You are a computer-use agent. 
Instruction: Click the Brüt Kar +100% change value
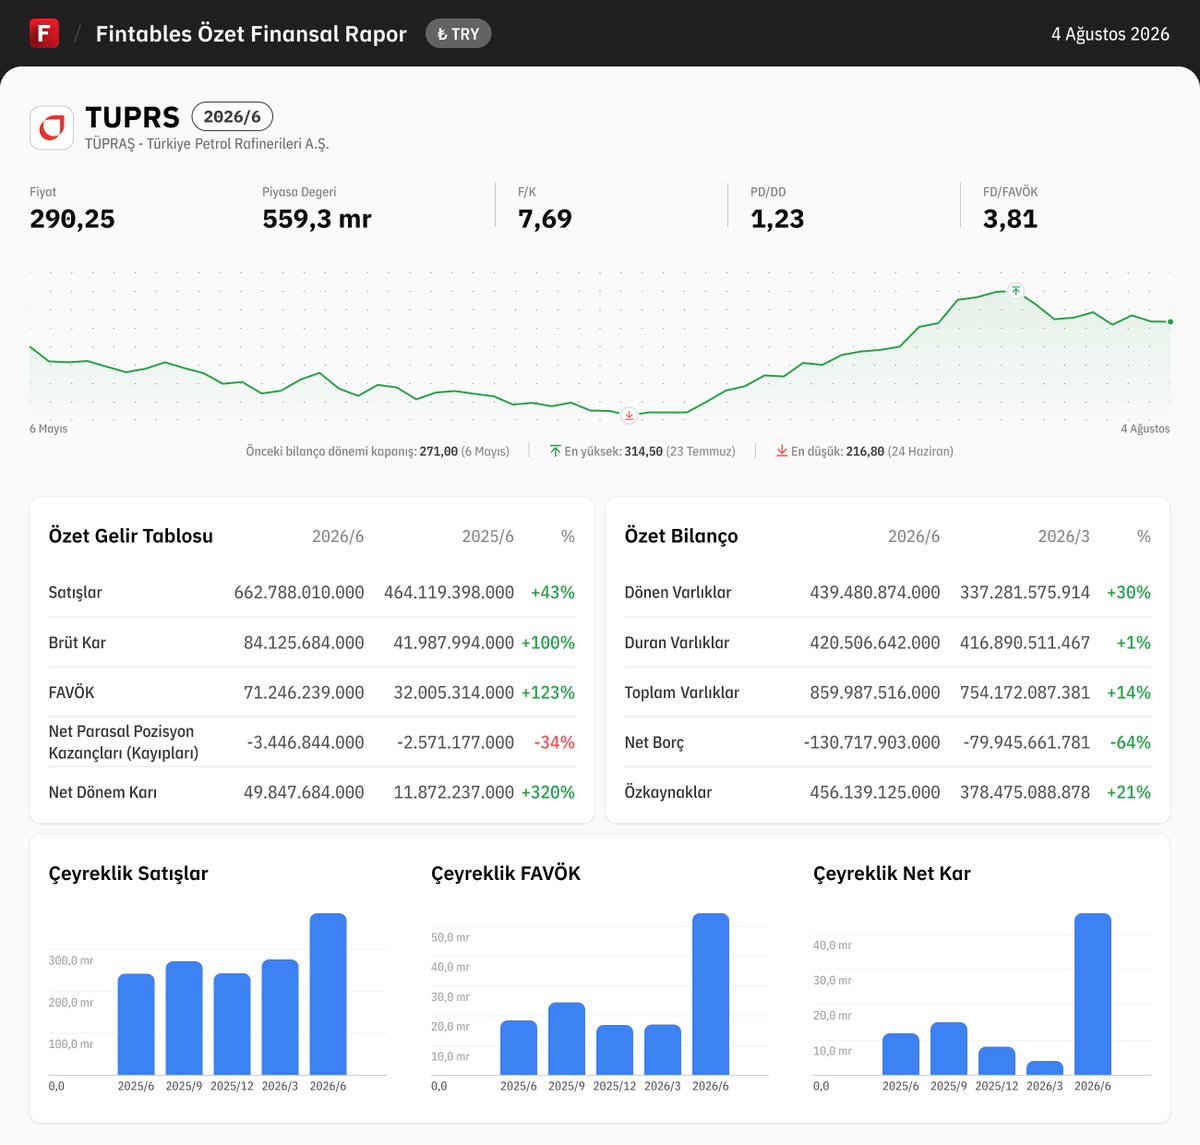point(548,642)
